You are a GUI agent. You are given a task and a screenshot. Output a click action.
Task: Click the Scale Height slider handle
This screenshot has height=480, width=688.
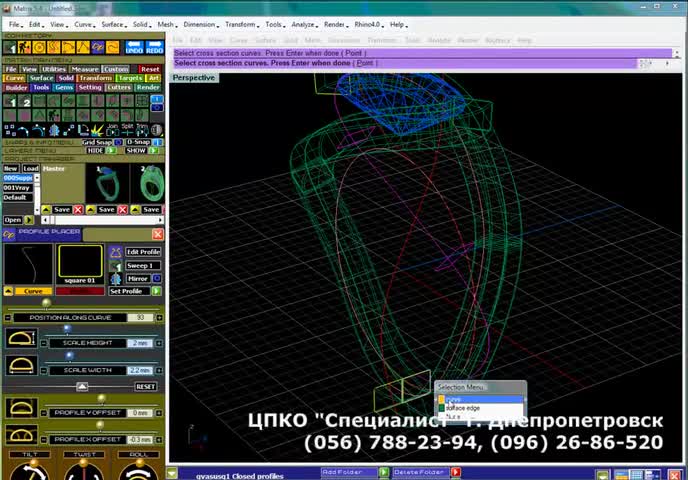tap(67, 329)
